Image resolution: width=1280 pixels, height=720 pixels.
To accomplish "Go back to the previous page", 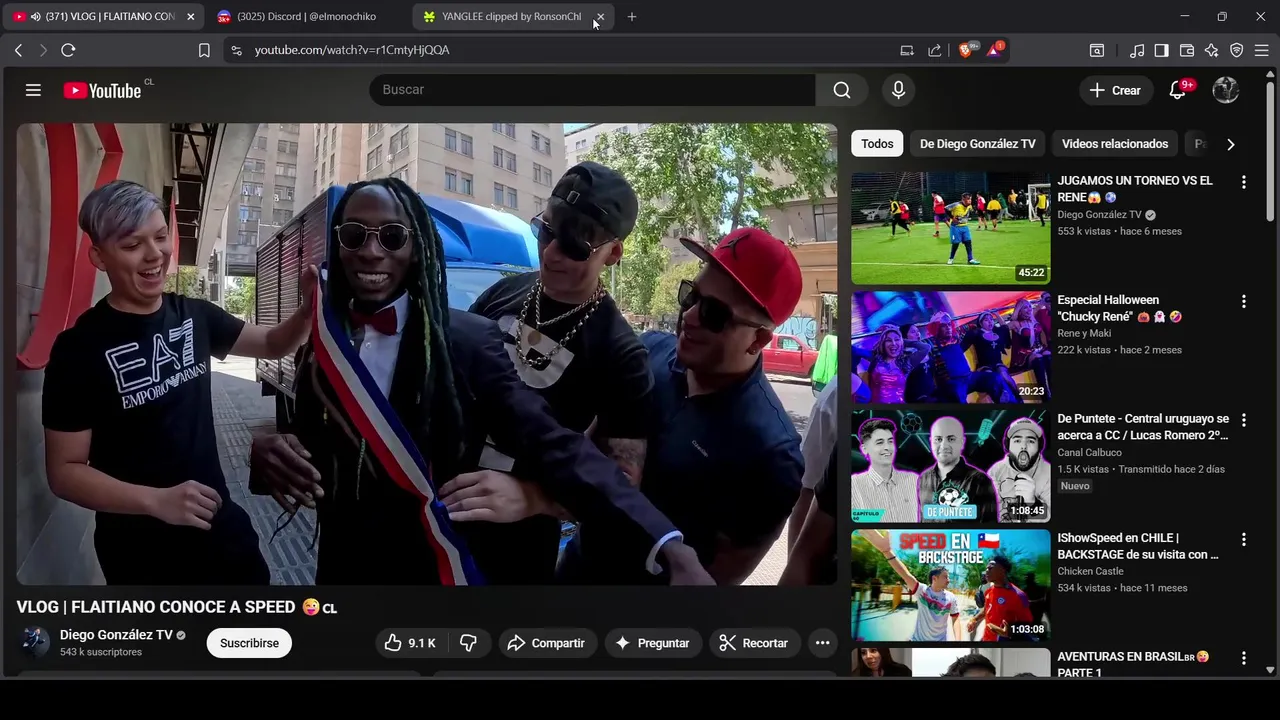I will [x=18, y=50].
